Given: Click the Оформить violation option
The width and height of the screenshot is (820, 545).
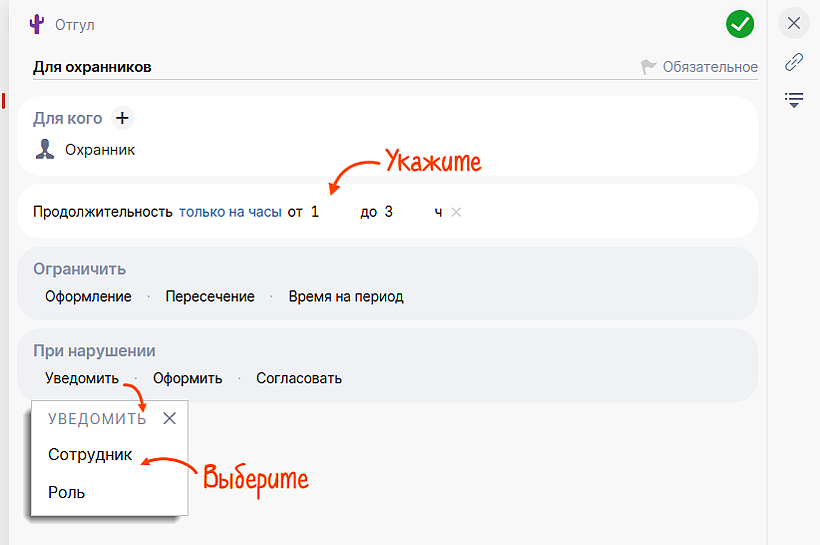Looking at the screenshot, I should pos(187,378).
